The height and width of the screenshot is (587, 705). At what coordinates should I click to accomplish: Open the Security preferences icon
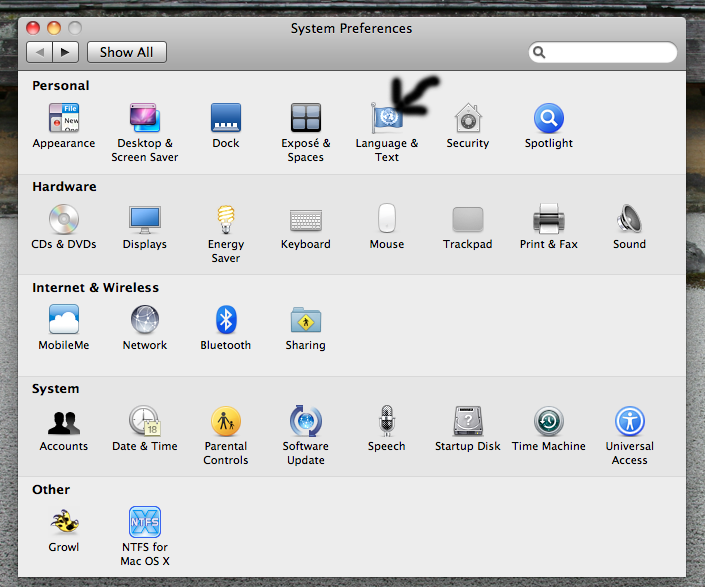click(x=468, y=118)
